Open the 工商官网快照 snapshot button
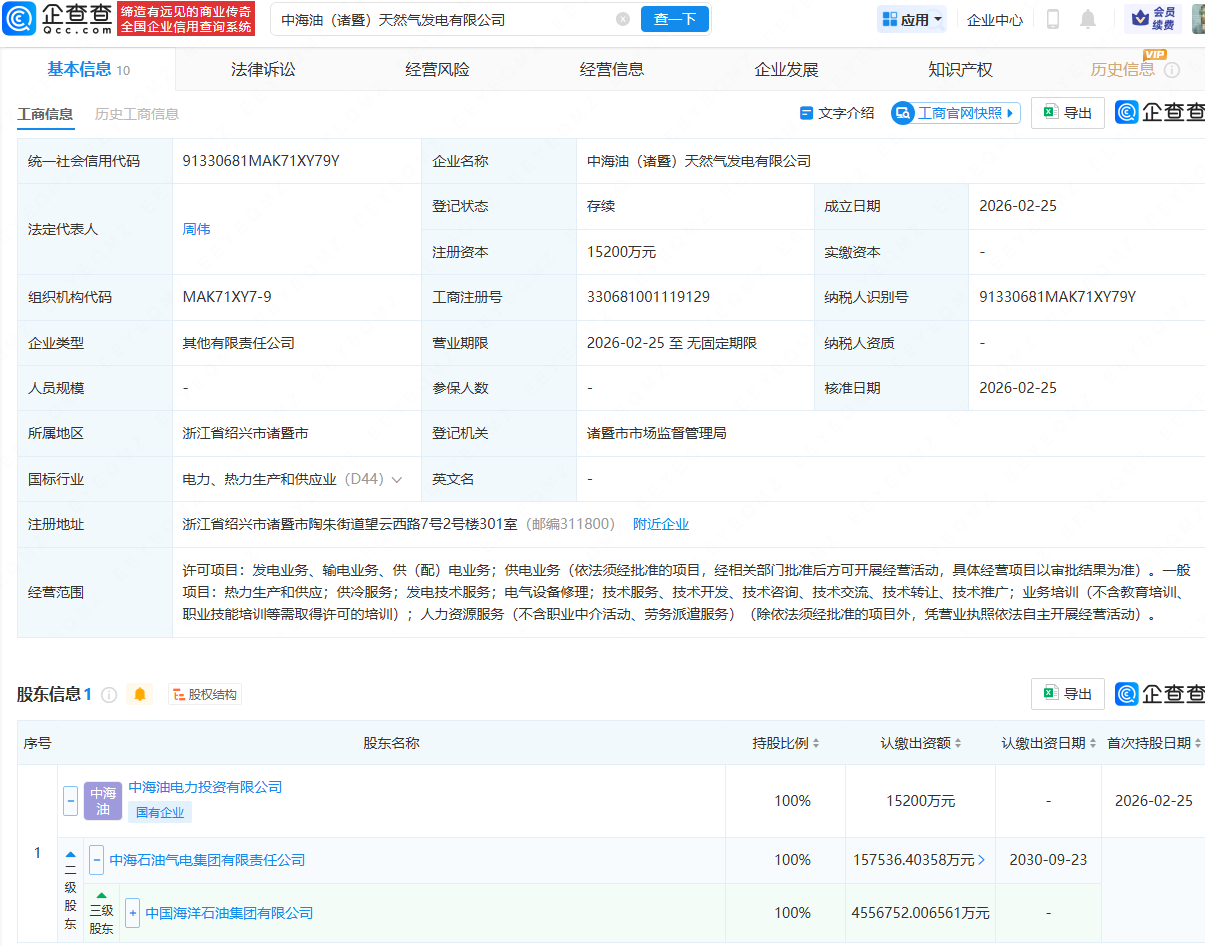 (x=955, y=113)
